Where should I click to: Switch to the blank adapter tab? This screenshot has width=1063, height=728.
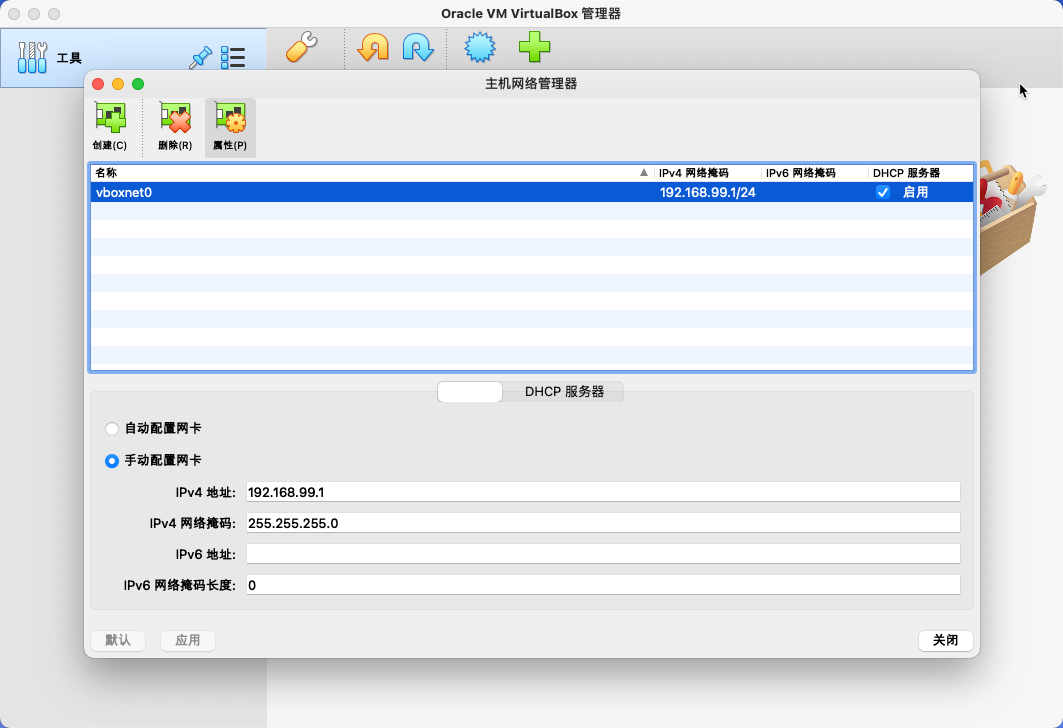(470, 392)
